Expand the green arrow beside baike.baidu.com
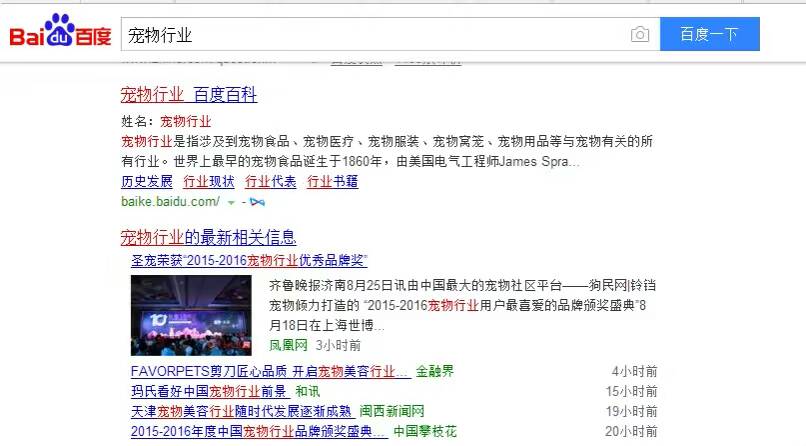 (x=231, y=202)
